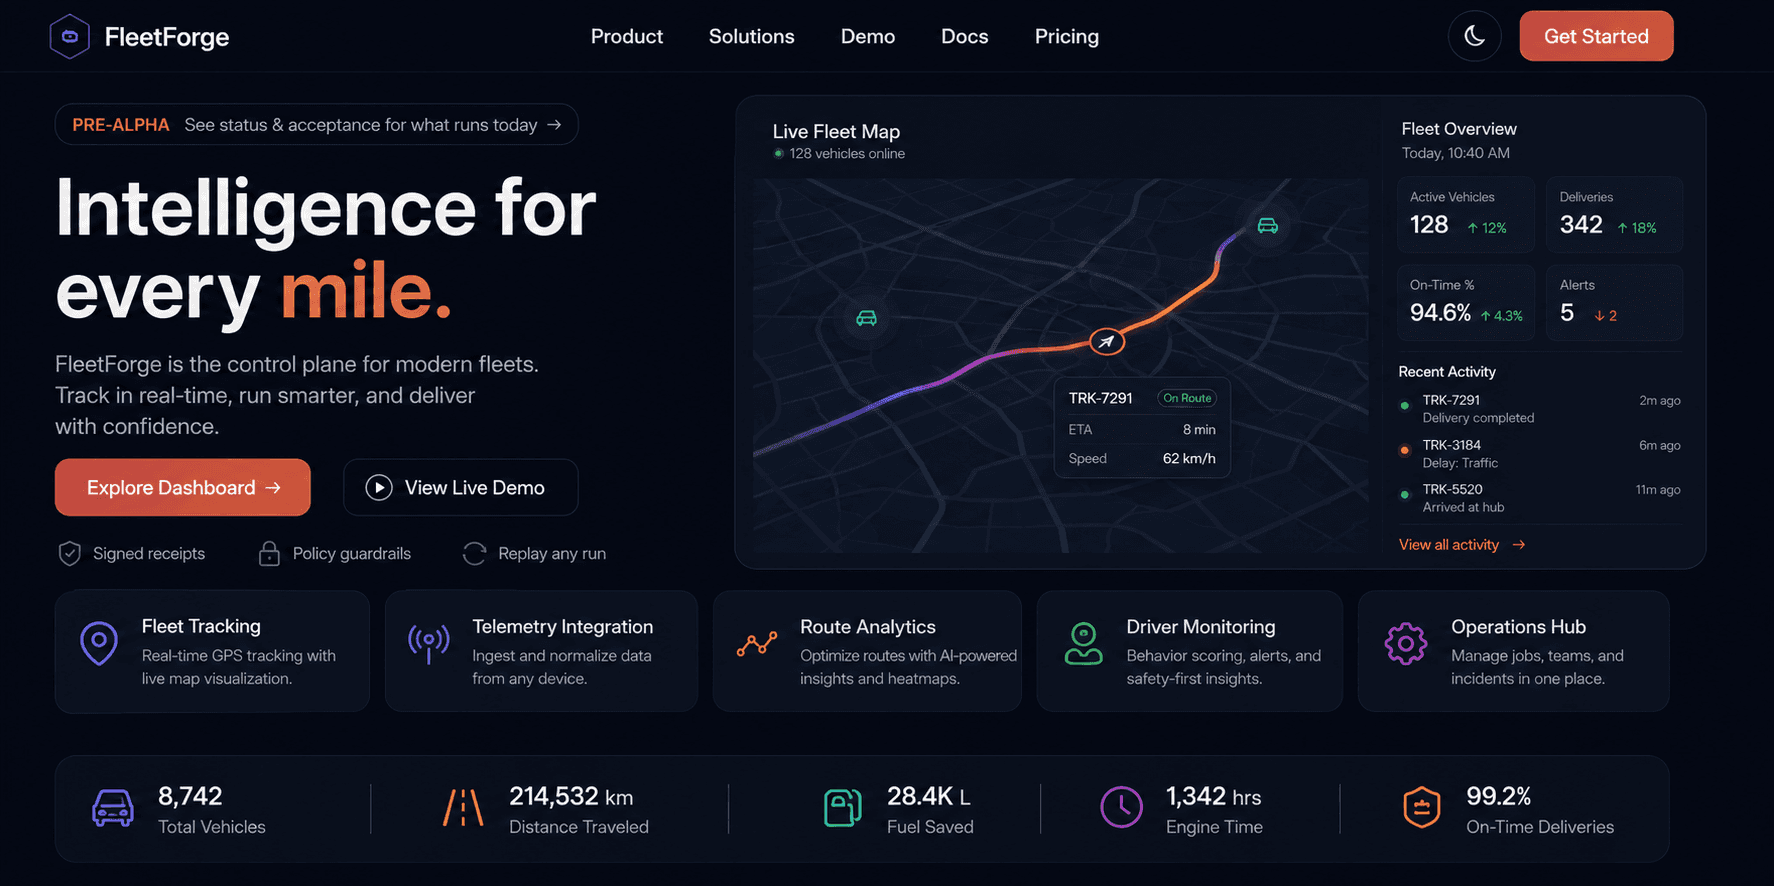Click the Total Vehicles car icon
Image resolution: width=1774 pixels, height=886 pixels.
(x=113, y=808)
